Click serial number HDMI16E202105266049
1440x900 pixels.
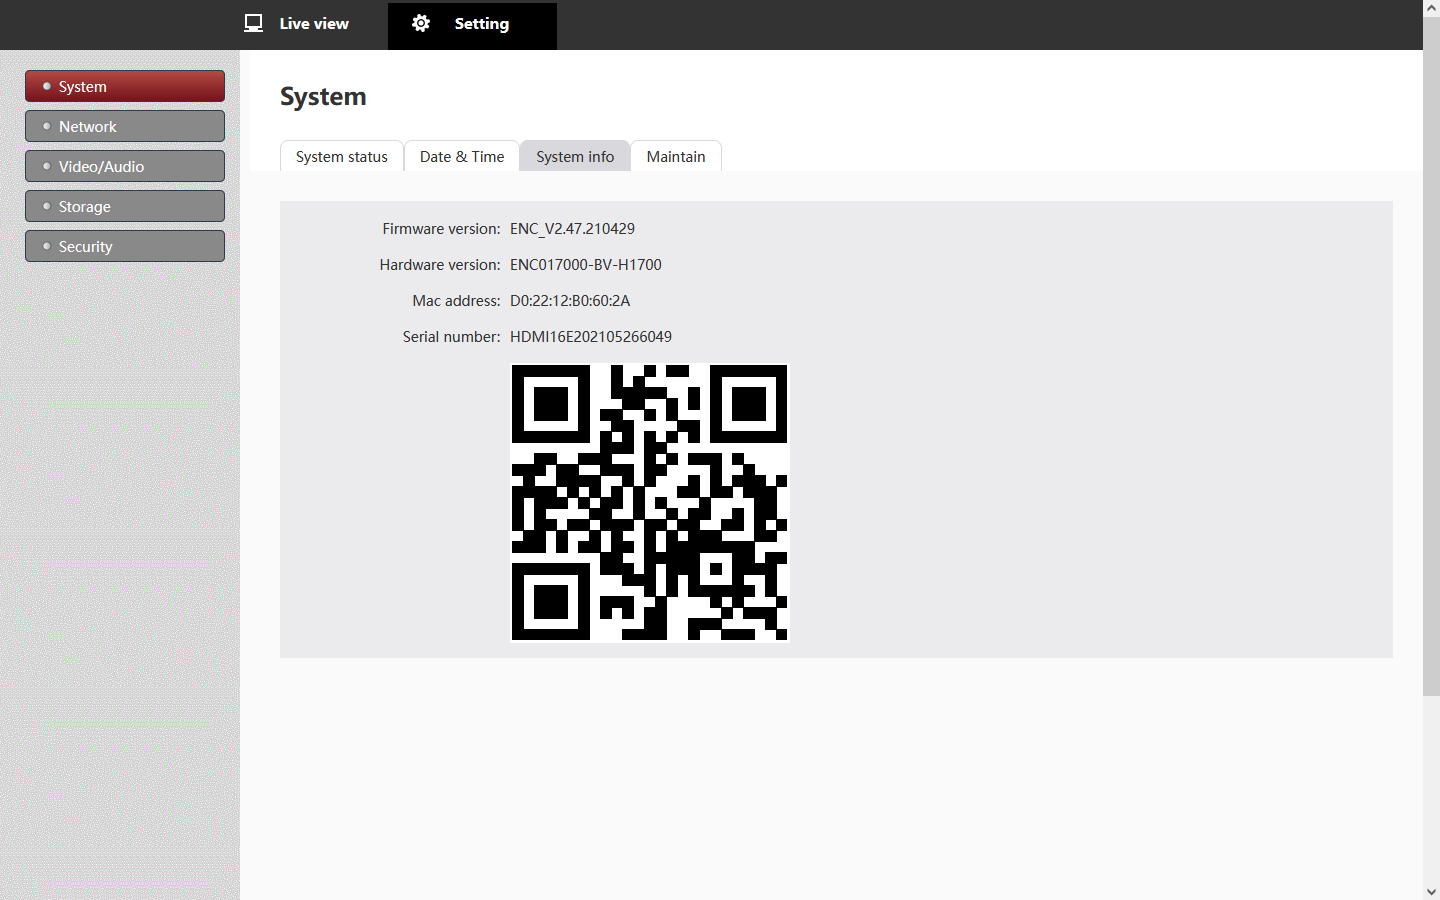point(591,337)
